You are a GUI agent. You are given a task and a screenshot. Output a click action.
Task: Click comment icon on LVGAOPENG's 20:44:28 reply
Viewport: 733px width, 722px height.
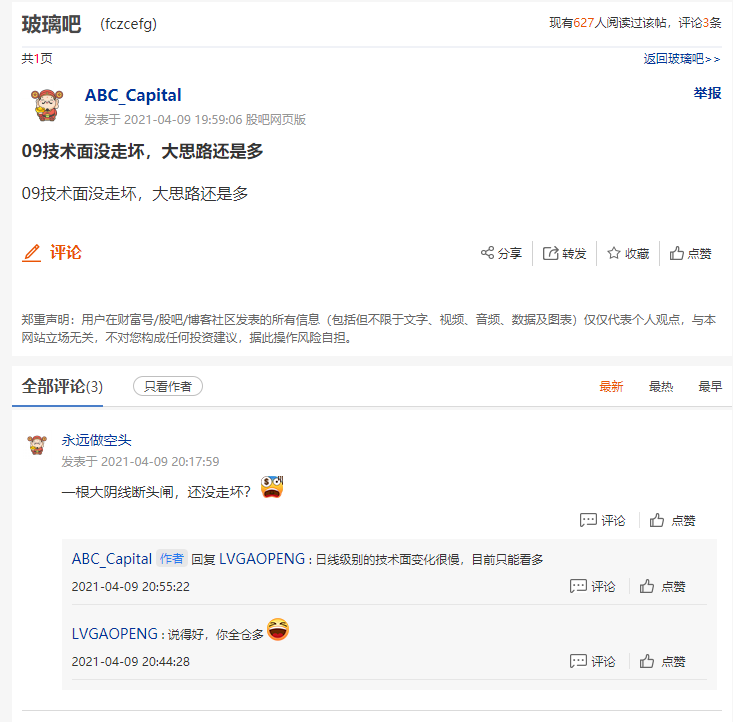[592, 661]
